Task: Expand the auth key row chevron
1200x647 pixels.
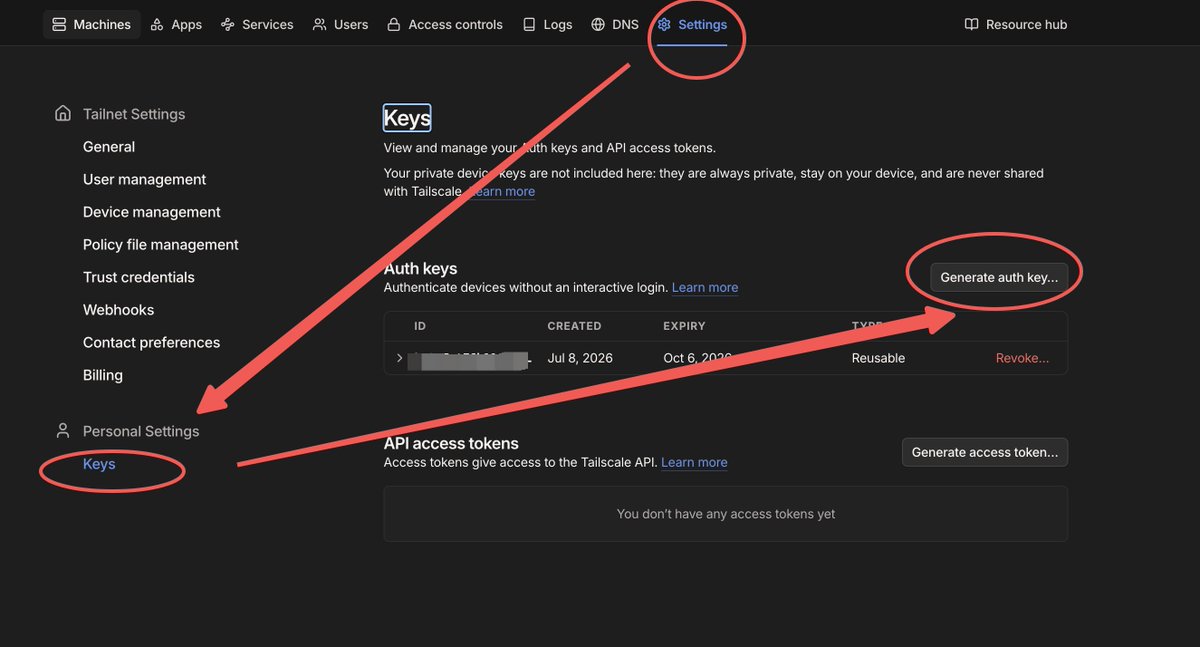Action: click(400, 358)
